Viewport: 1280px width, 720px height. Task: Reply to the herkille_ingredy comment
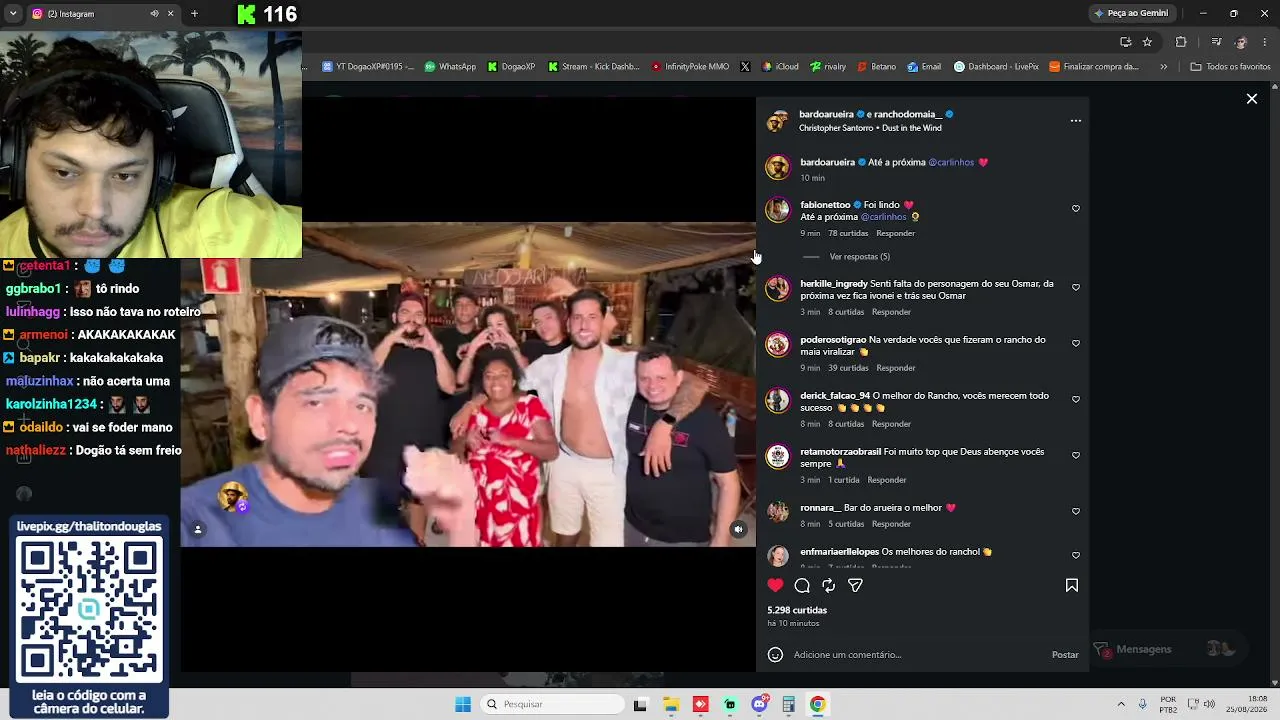coord(891,312)
